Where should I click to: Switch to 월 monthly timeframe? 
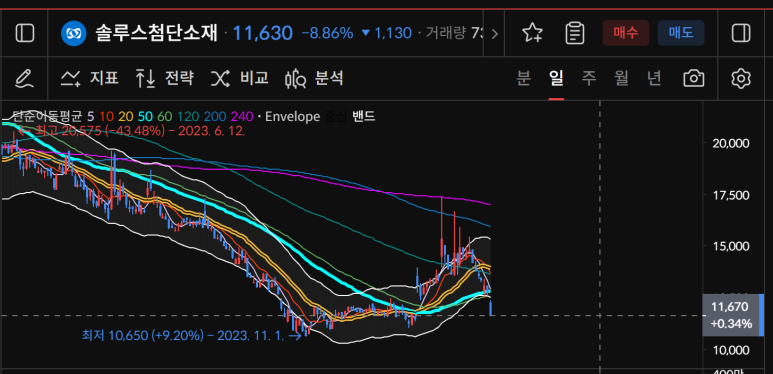621,78
